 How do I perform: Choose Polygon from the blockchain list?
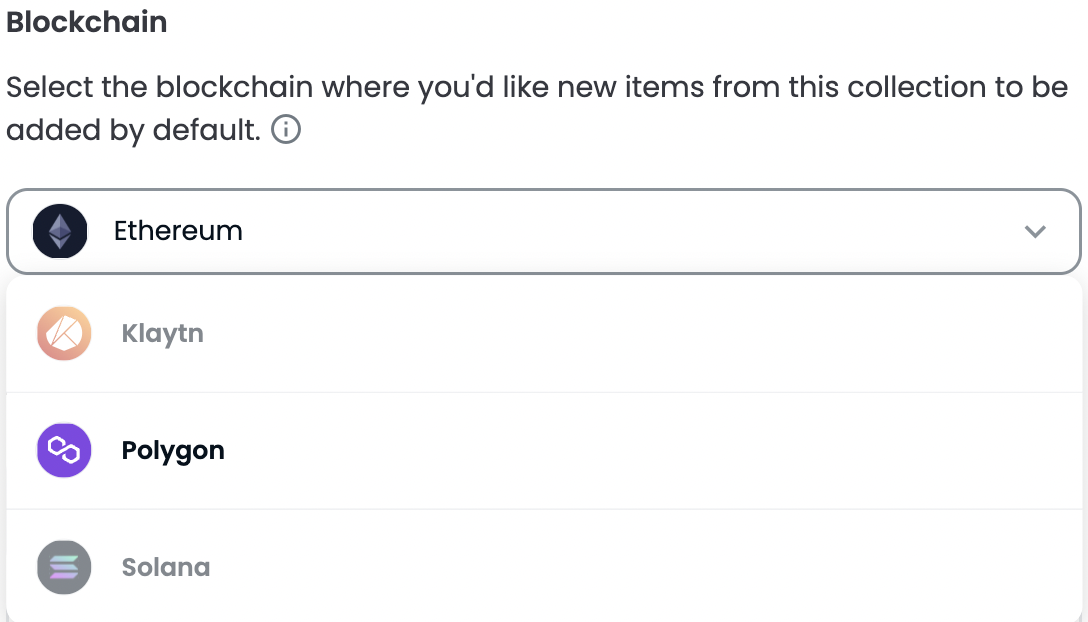(544, 451)
